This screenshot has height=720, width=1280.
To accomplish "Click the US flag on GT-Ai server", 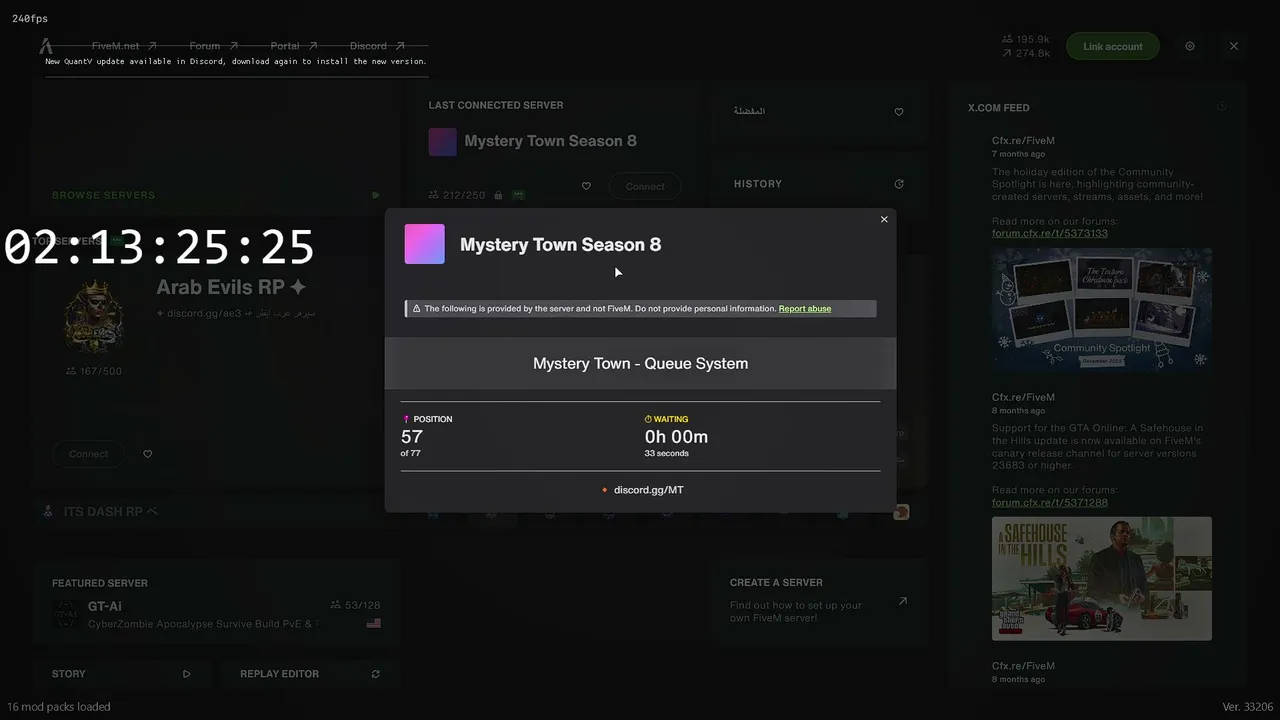I will [x=374, y=623].
